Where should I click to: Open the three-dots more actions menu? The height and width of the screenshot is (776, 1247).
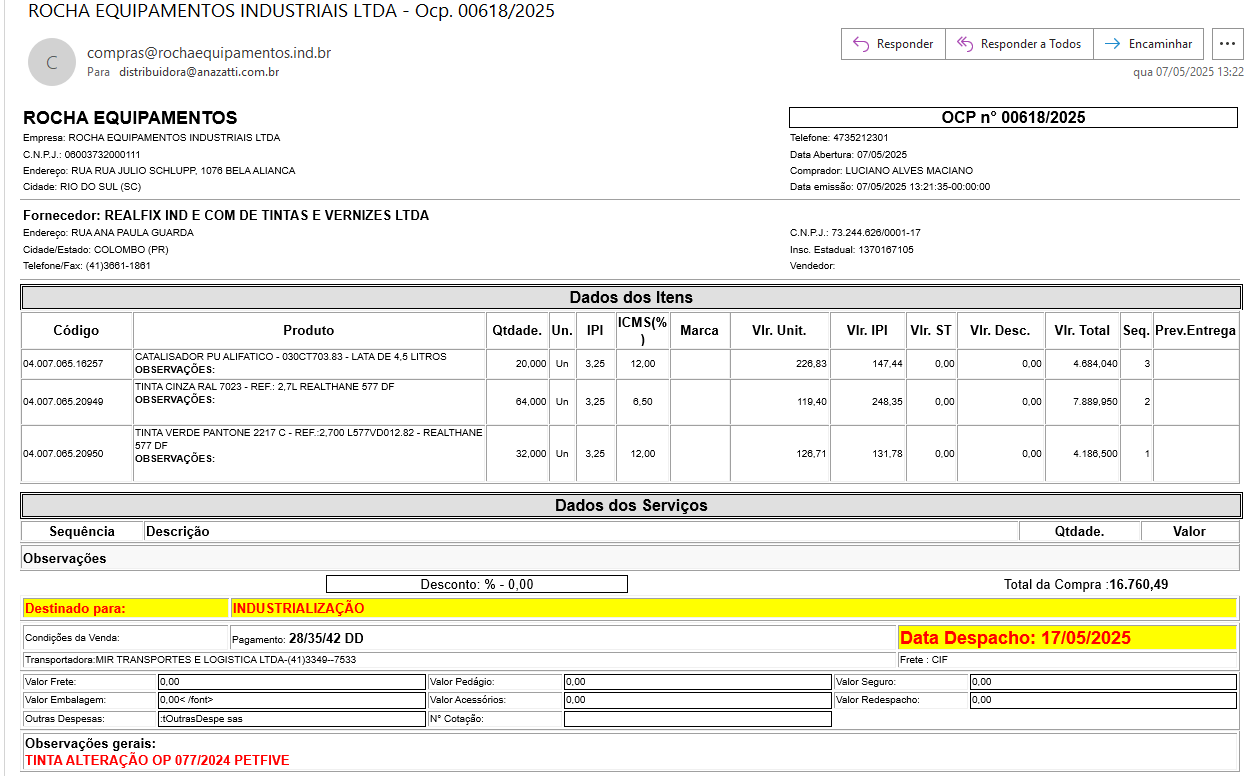1227,44
